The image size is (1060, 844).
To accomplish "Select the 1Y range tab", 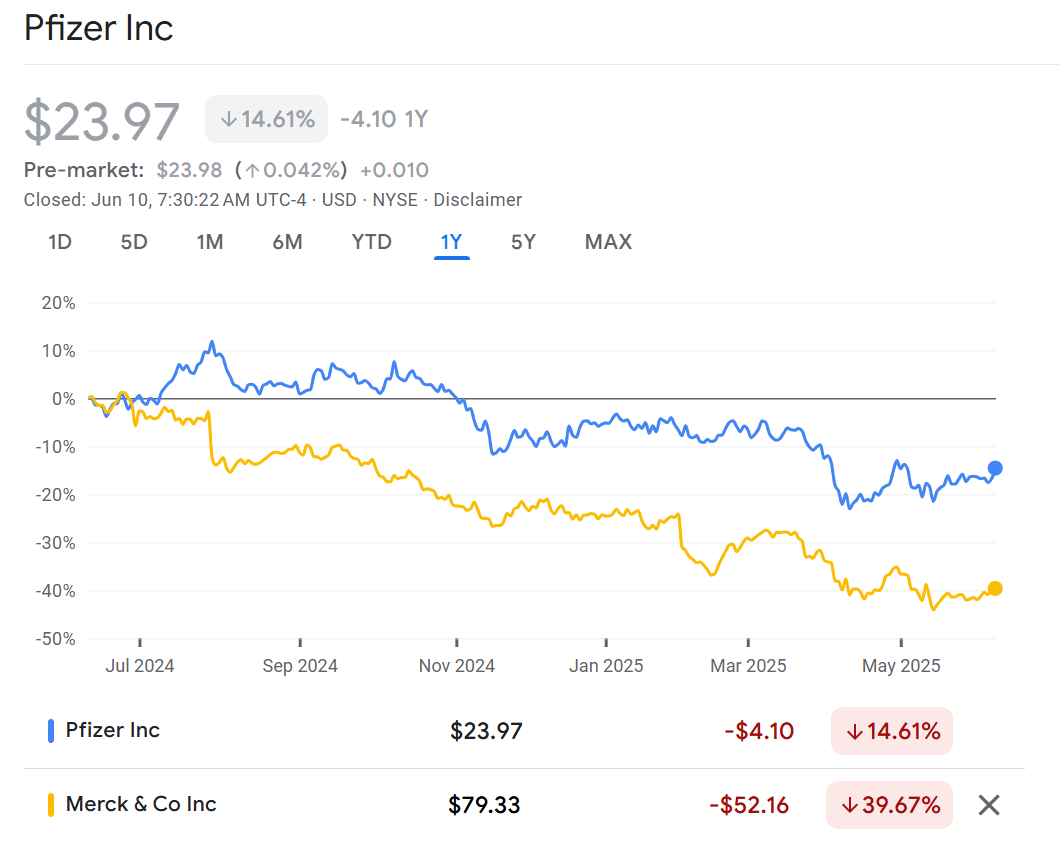I will point(451,242).
